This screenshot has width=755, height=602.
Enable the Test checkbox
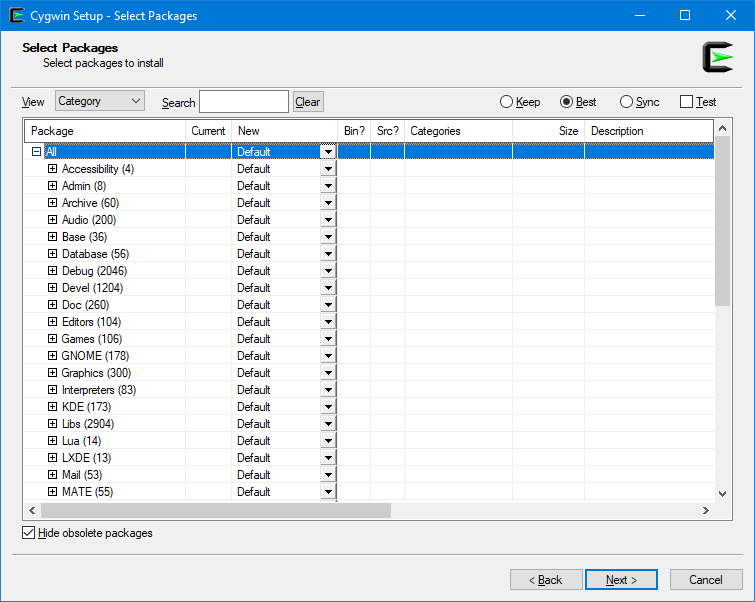(686, 102)
